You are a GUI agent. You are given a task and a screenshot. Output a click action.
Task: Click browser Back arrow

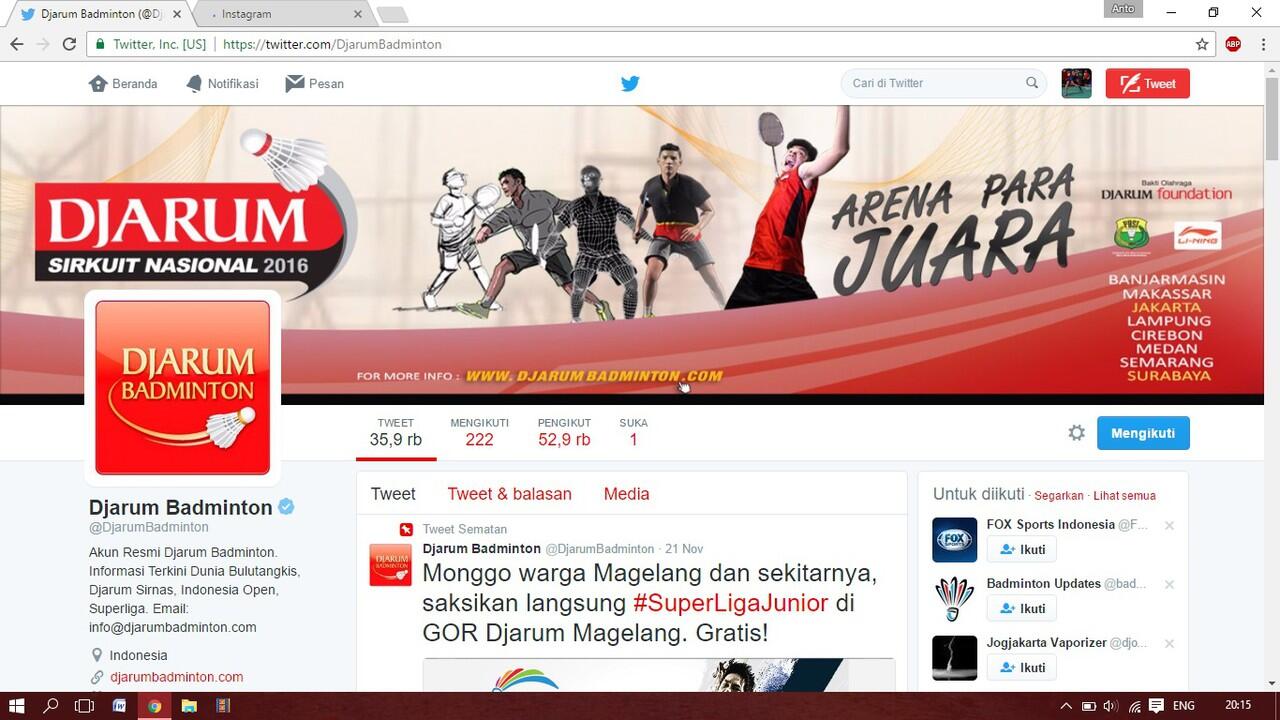point(17,44)
